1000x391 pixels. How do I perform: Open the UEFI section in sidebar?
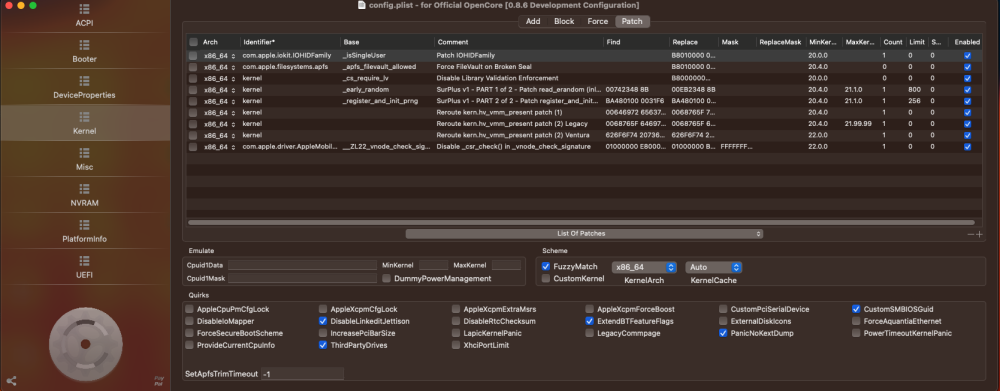pos(85,267)
